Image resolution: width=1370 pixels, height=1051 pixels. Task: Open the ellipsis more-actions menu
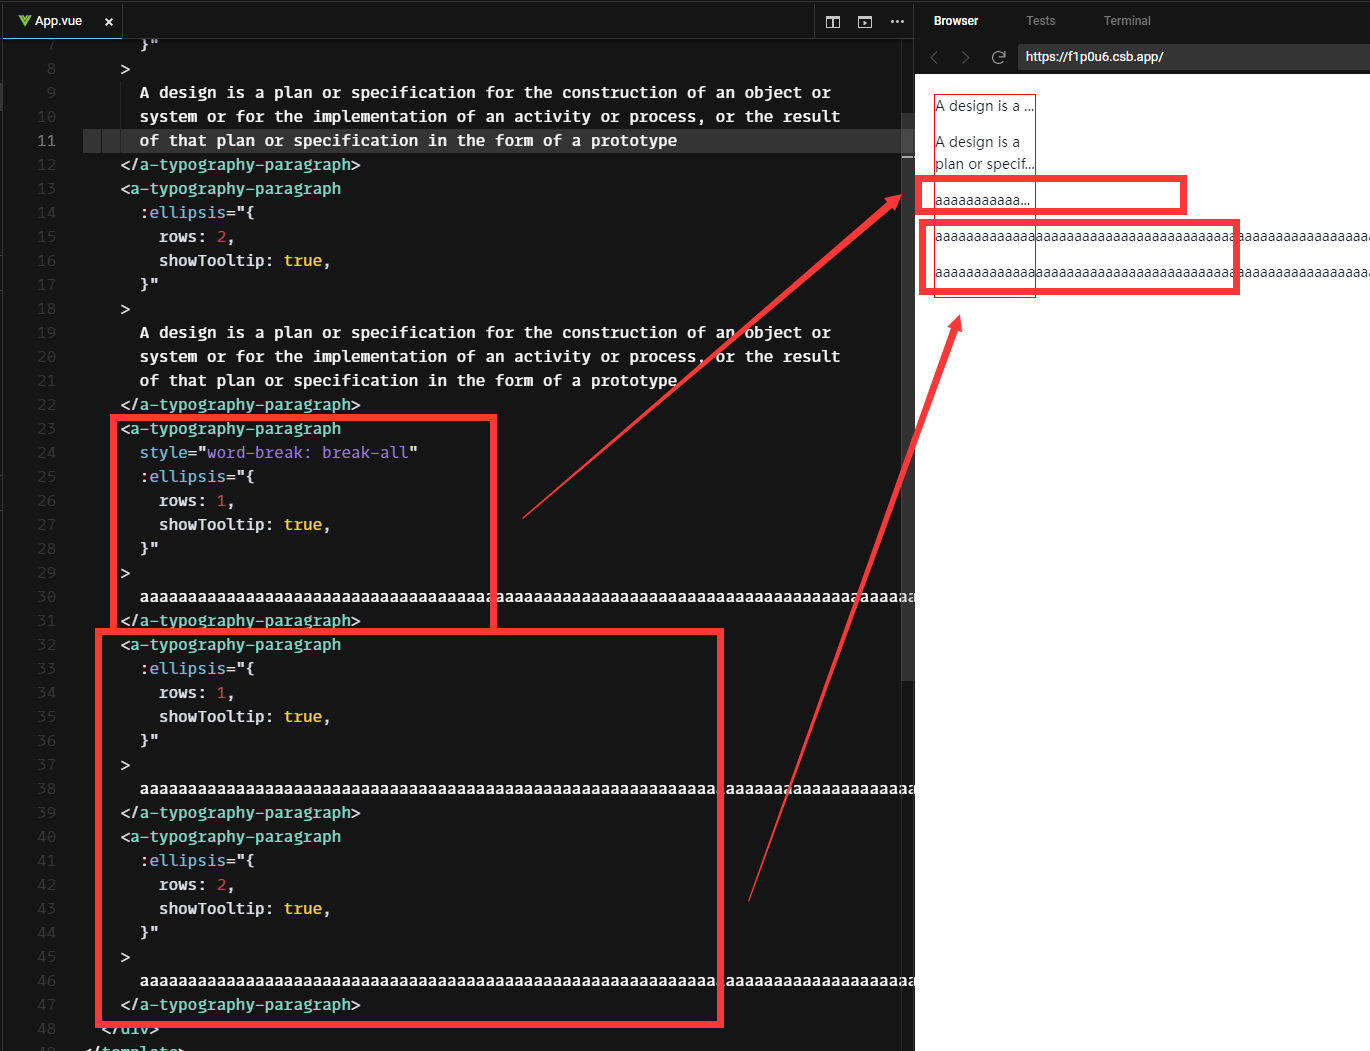tap(896, 21)
